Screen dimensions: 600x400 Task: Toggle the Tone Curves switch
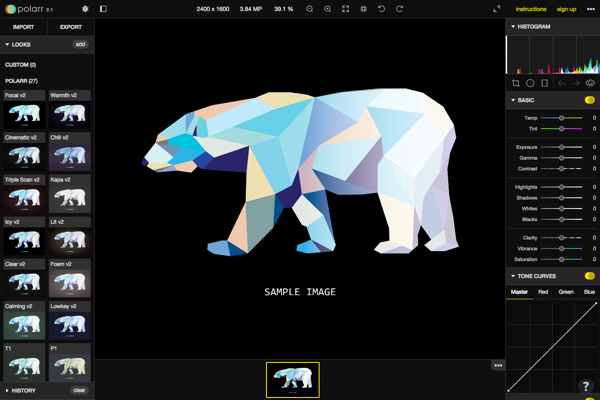point(589,276)
